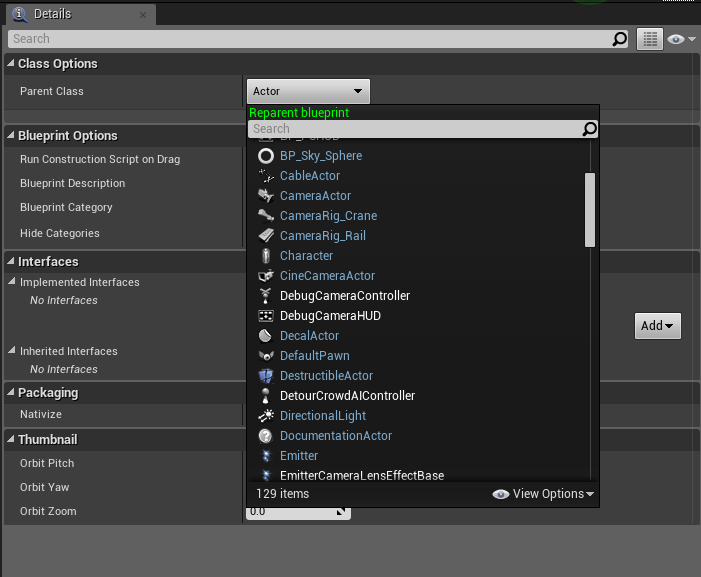Image resolution: width=701 pixels, height=577 pixels.
Task: Click the Hide Categories property label
Action: pyautogui.click(x=59, y=233)
